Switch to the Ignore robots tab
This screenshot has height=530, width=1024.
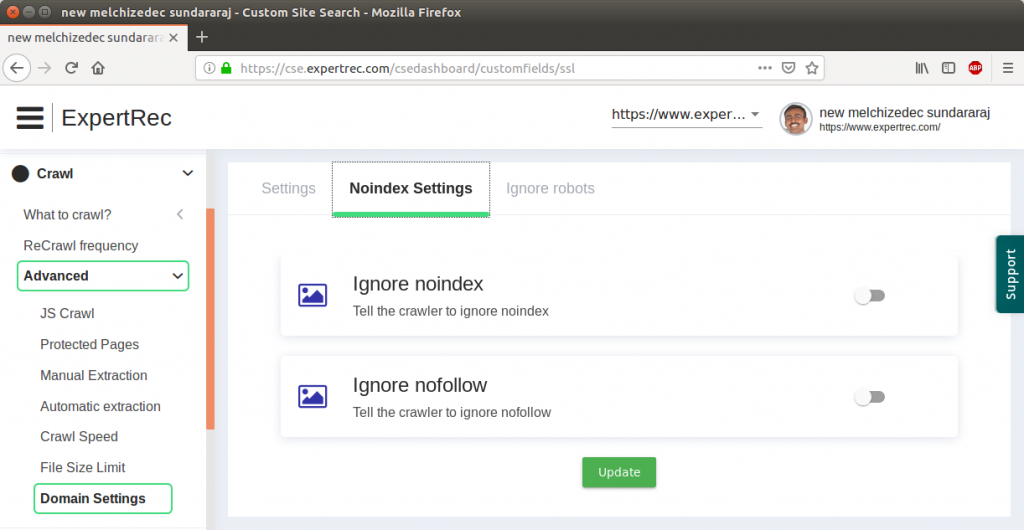pos(550,189)
